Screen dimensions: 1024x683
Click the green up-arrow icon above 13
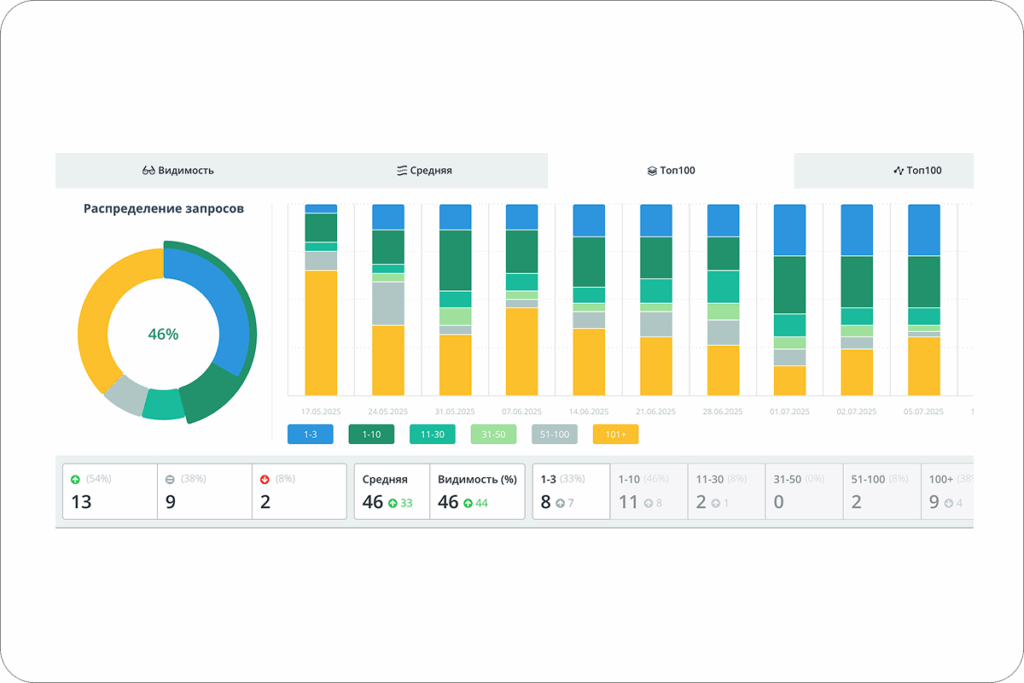click(75, 479)
